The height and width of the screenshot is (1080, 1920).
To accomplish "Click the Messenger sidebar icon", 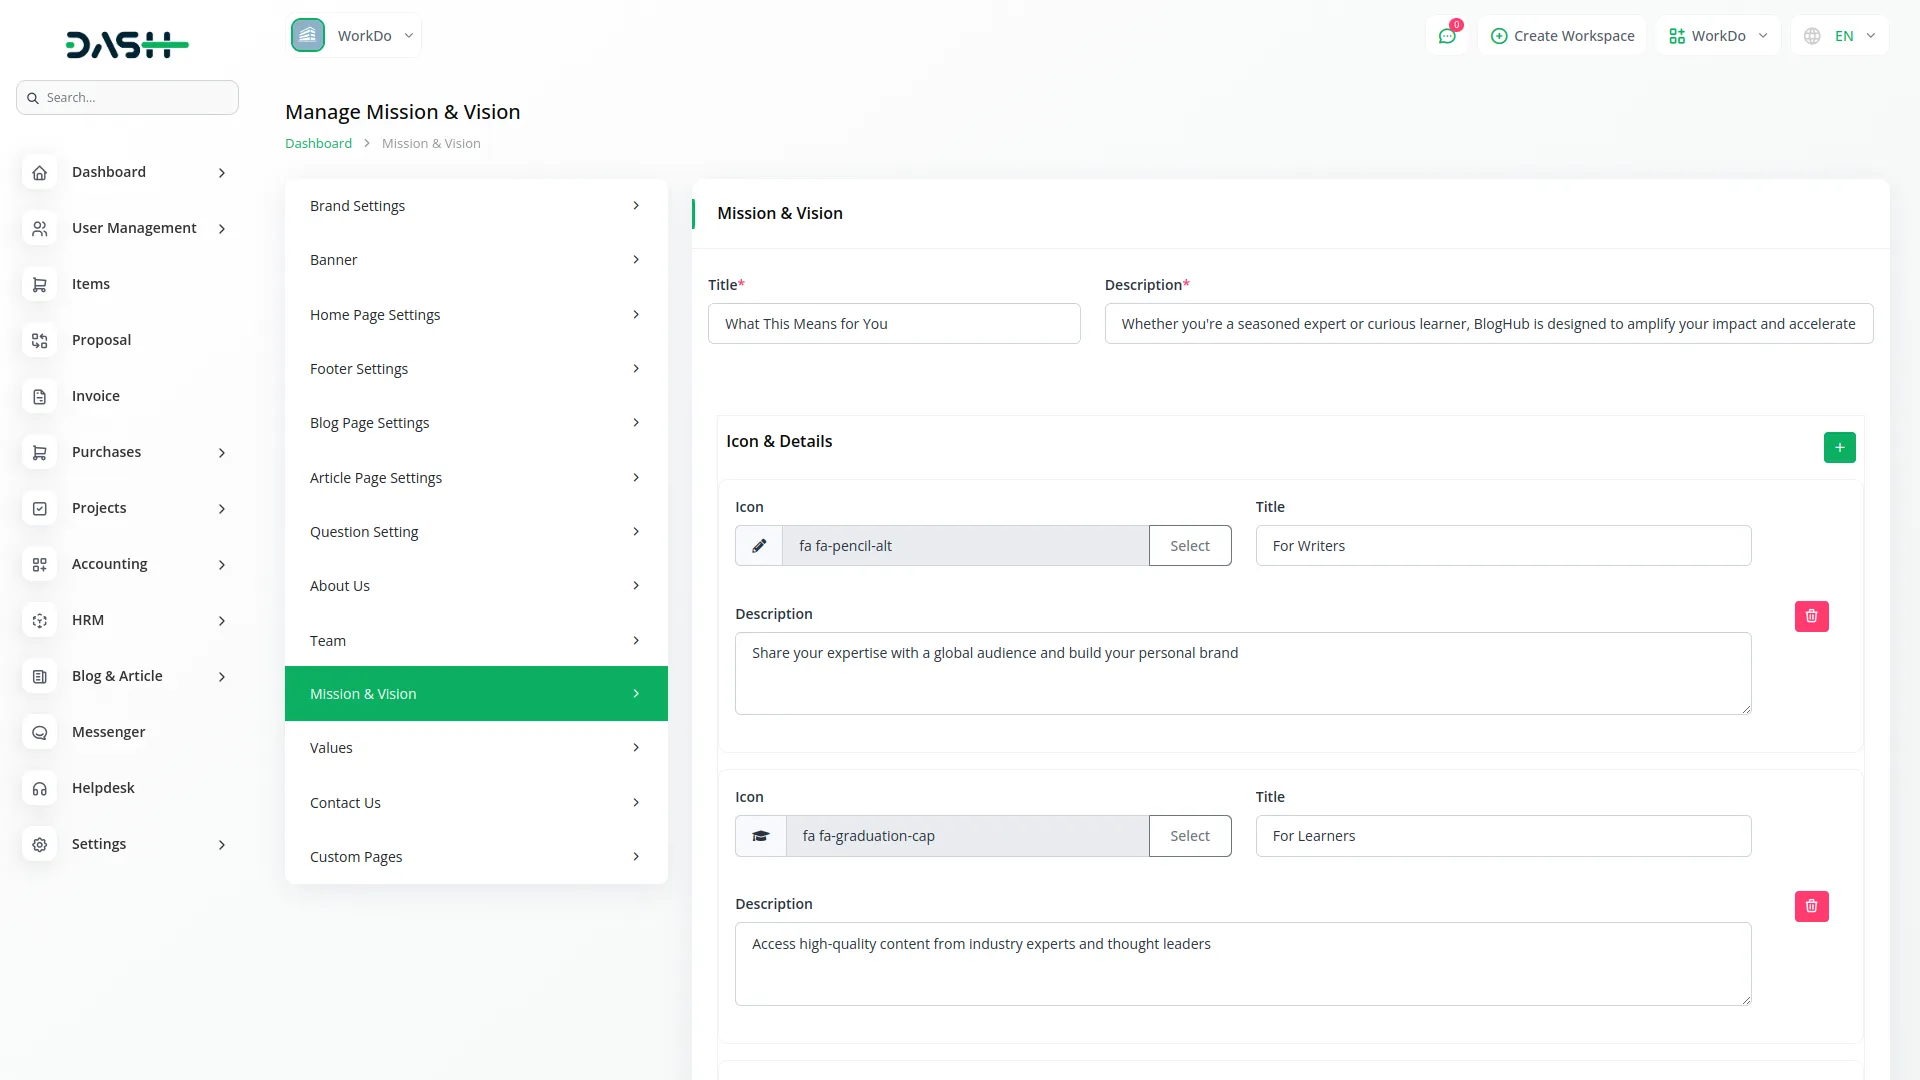I will coord(40,732).
